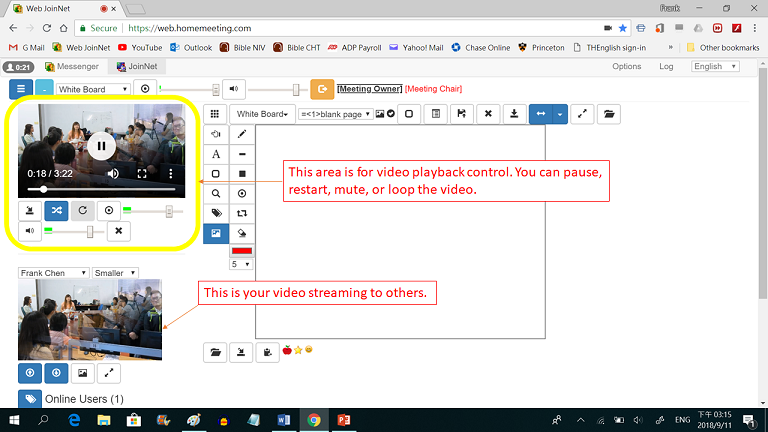
Task: Open the Options menu
Action: pyautogui.click(x=626, y=67)
